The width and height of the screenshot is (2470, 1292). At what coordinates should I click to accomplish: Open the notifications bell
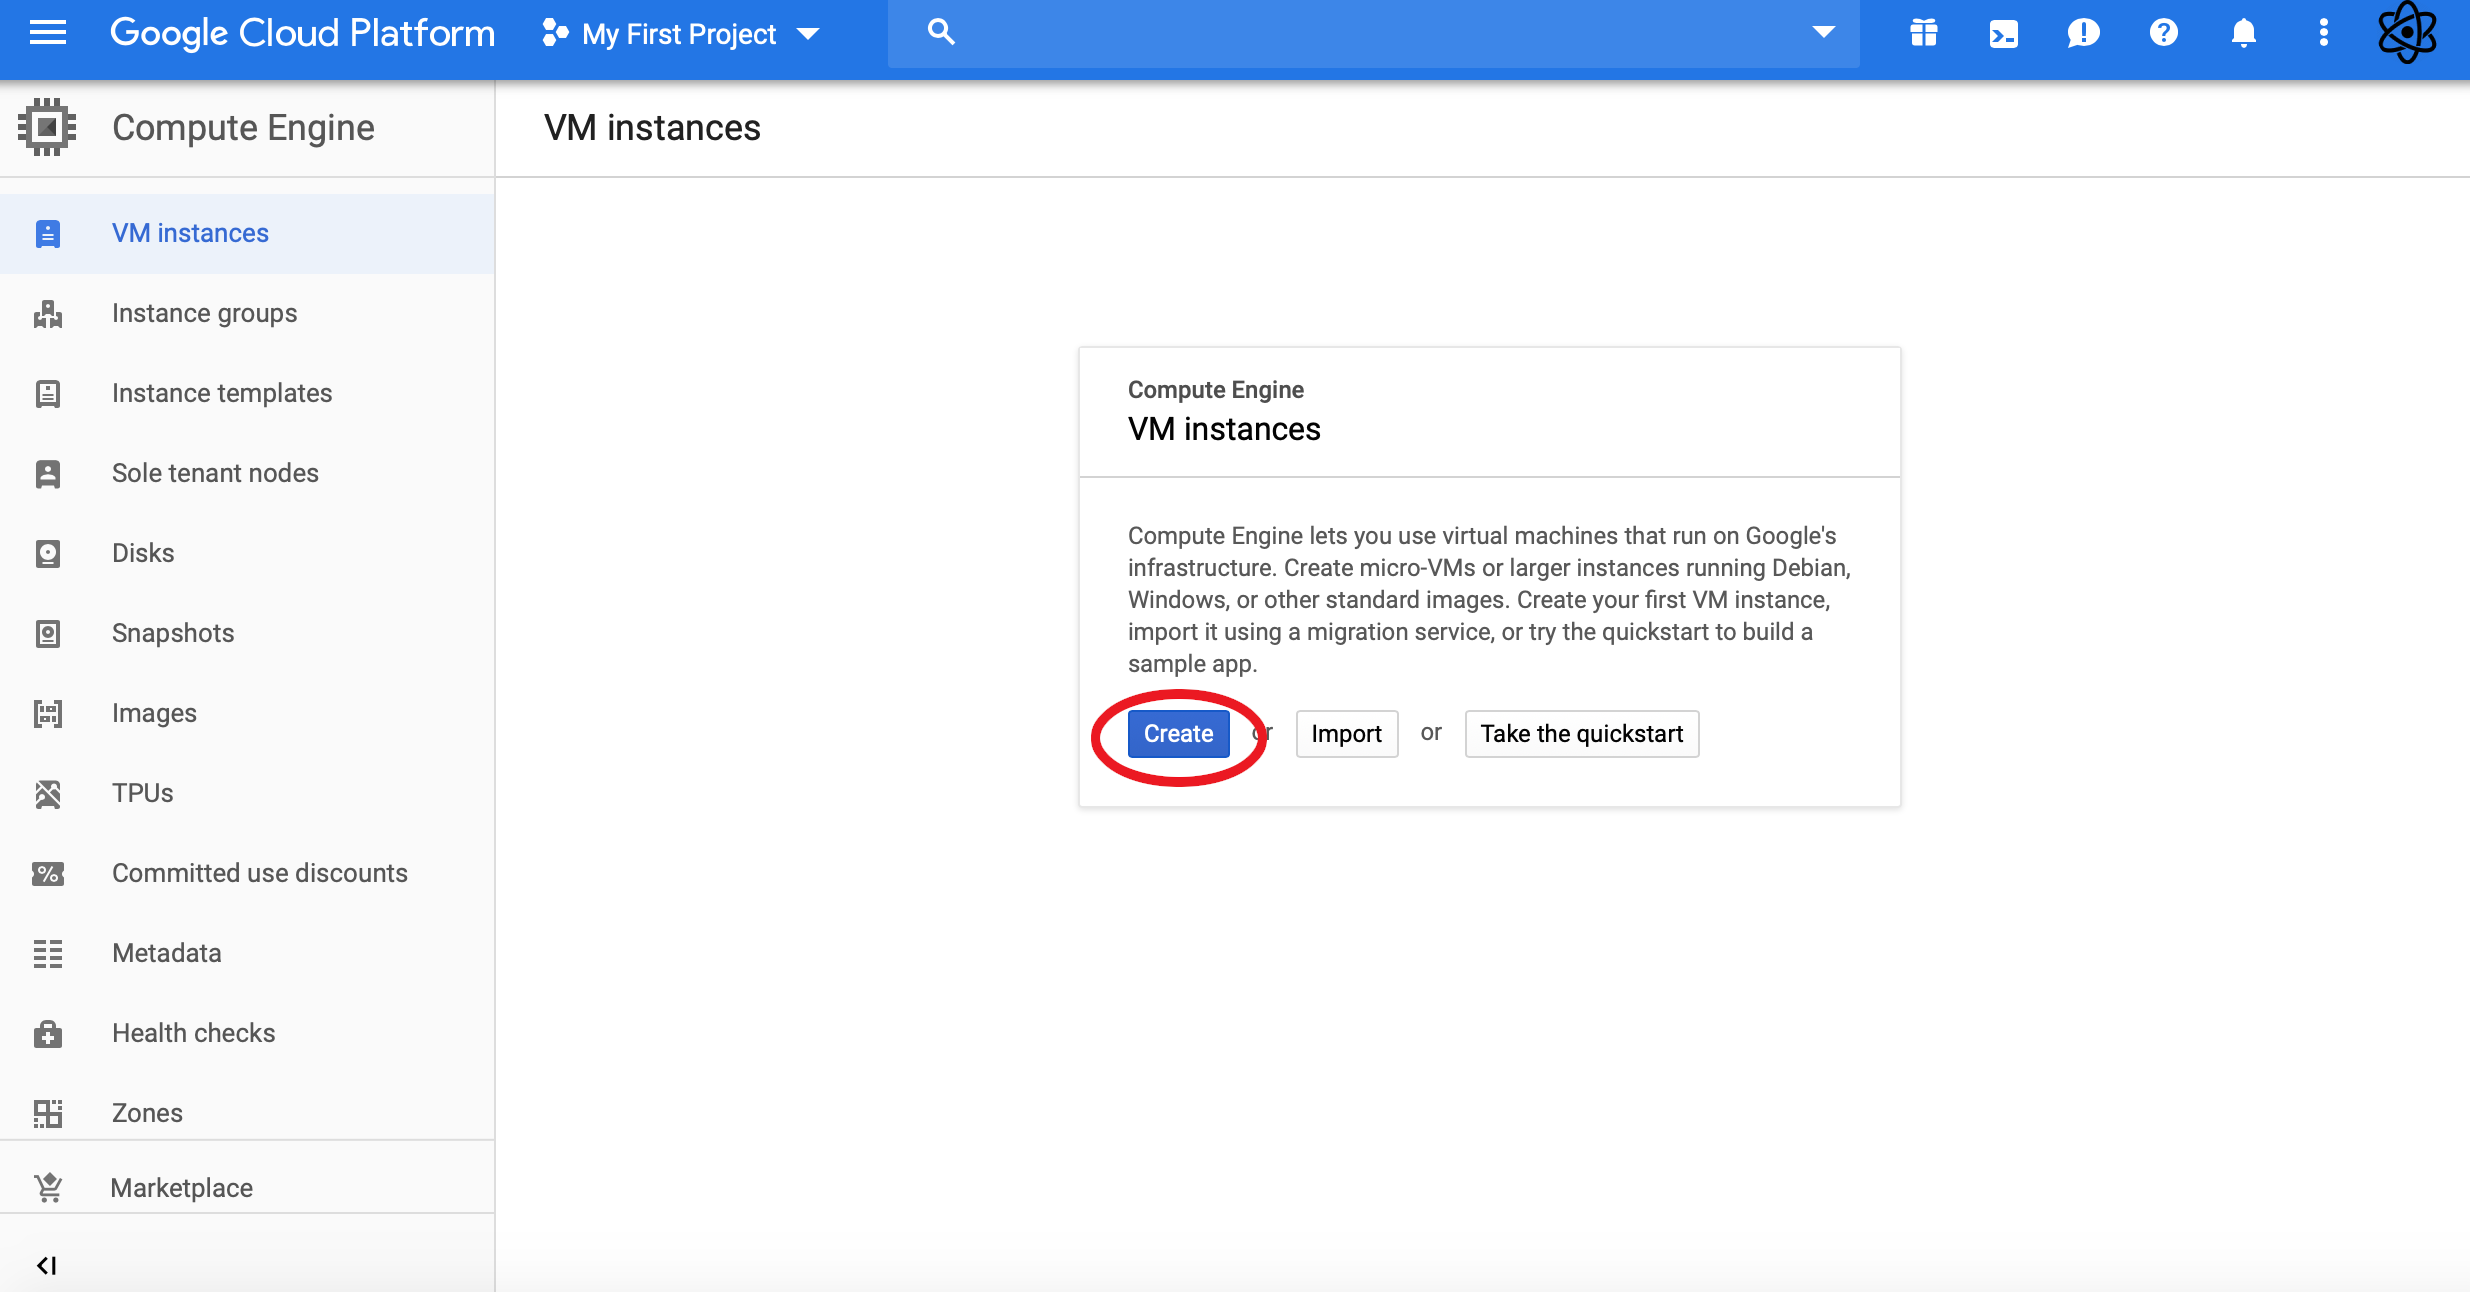point(2244,33)
